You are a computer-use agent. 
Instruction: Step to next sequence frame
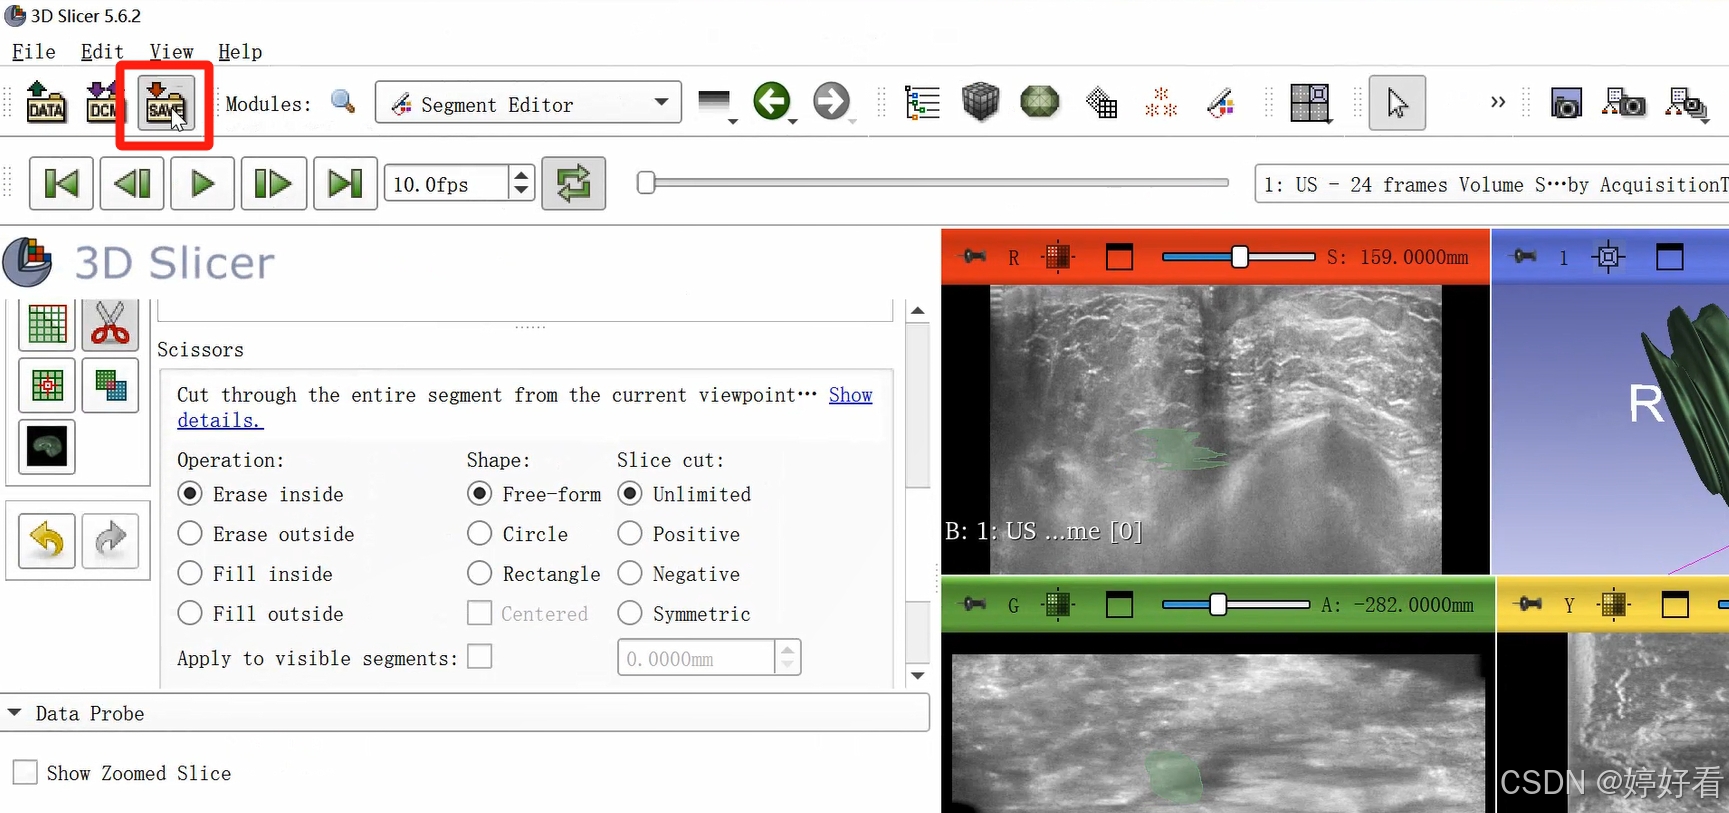274,183
